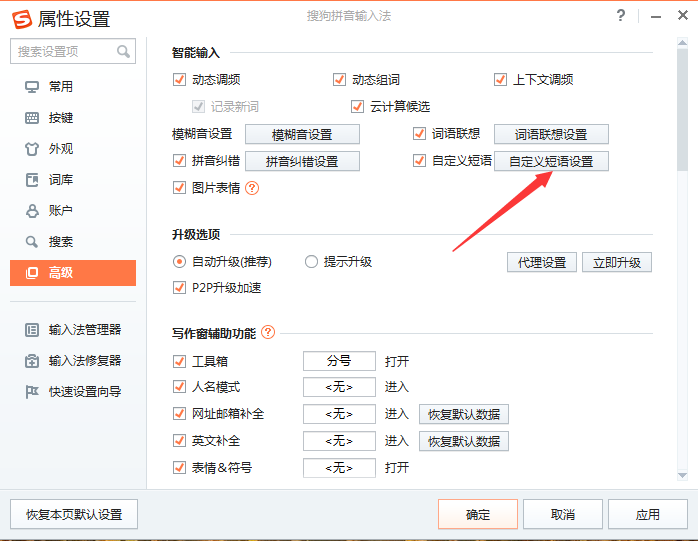Click the monitor icon for 常用

(32, 87)
